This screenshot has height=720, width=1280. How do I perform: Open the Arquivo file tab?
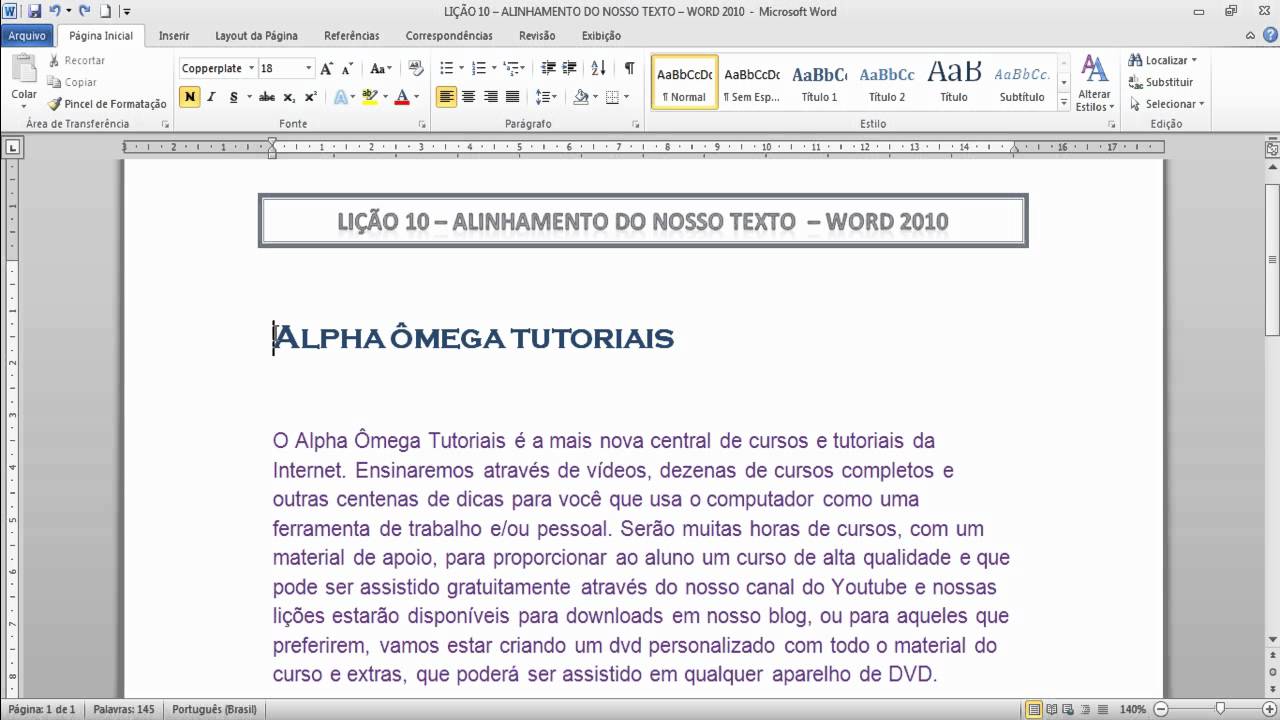point(27,36)
